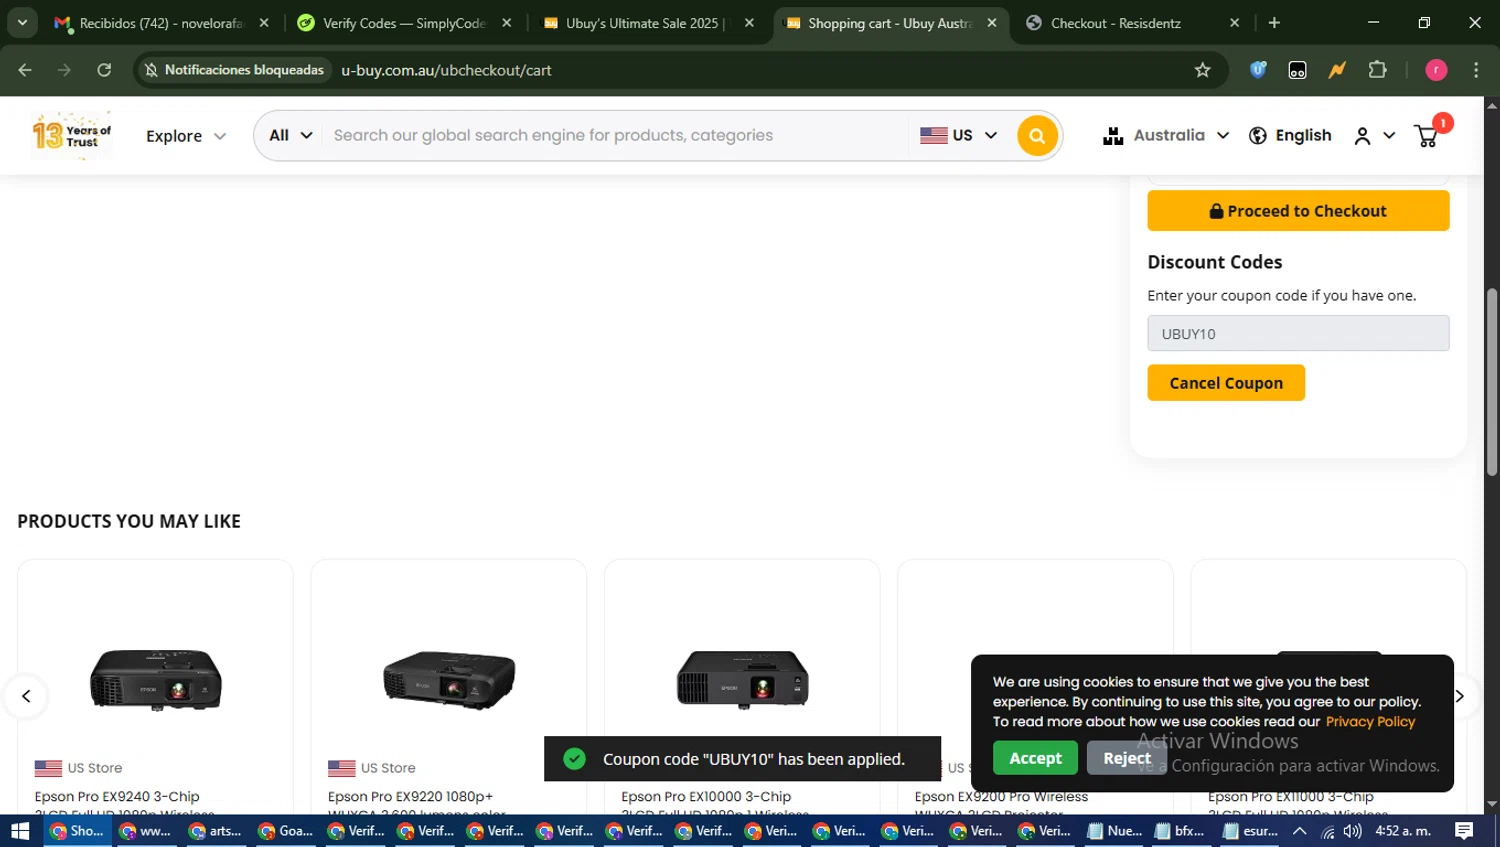
Task: Reject the cookies notice
Action: pyautogui.click(x=1127, y=758)
